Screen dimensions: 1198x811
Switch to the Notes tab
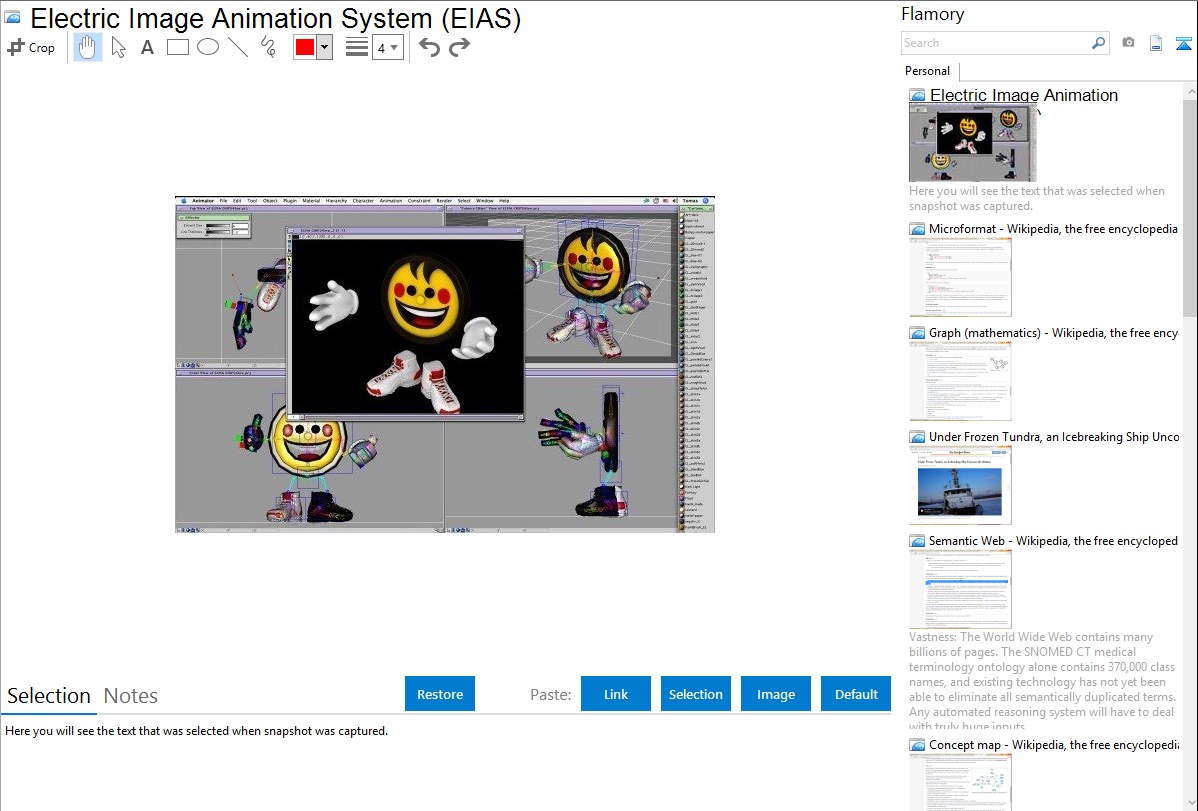[x=131, y=696]
